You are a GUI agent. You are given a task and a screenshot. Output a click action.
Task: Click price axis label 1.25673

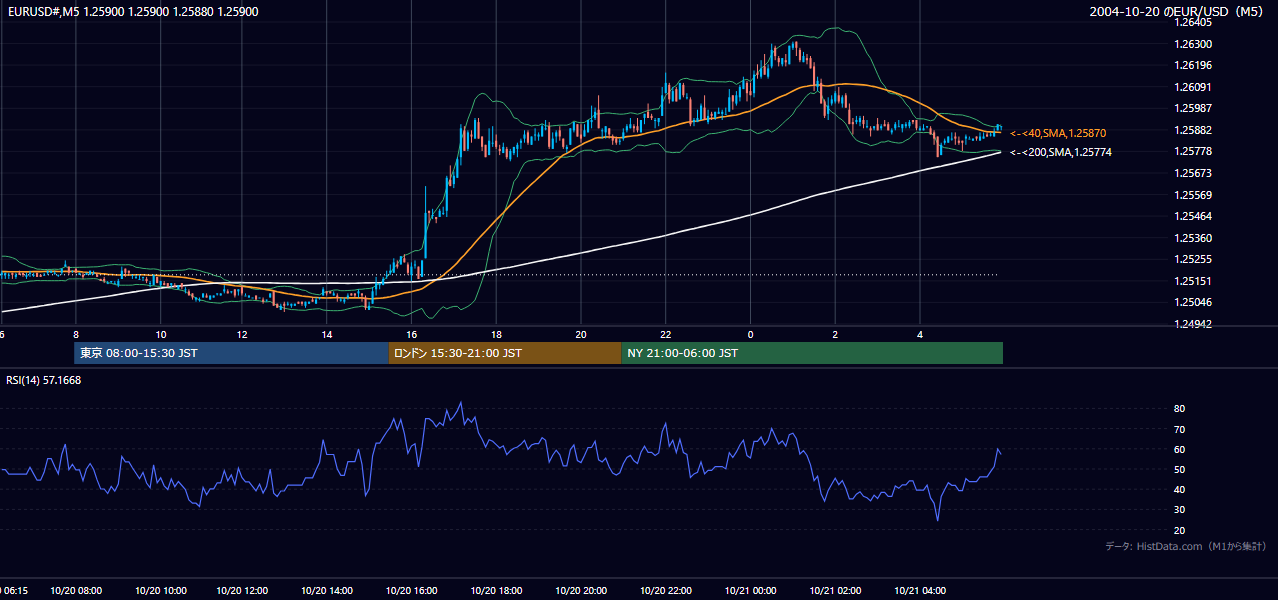click(1193, 173)
